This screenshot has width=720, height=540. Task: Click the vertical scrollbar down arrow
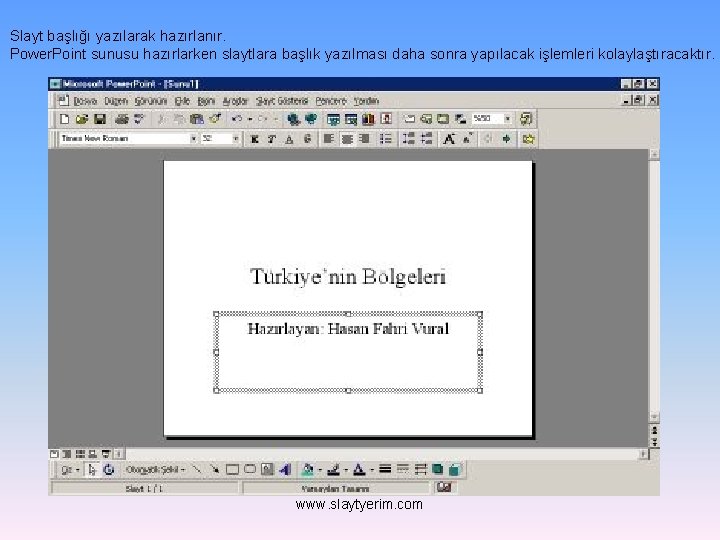coord(654,416)
